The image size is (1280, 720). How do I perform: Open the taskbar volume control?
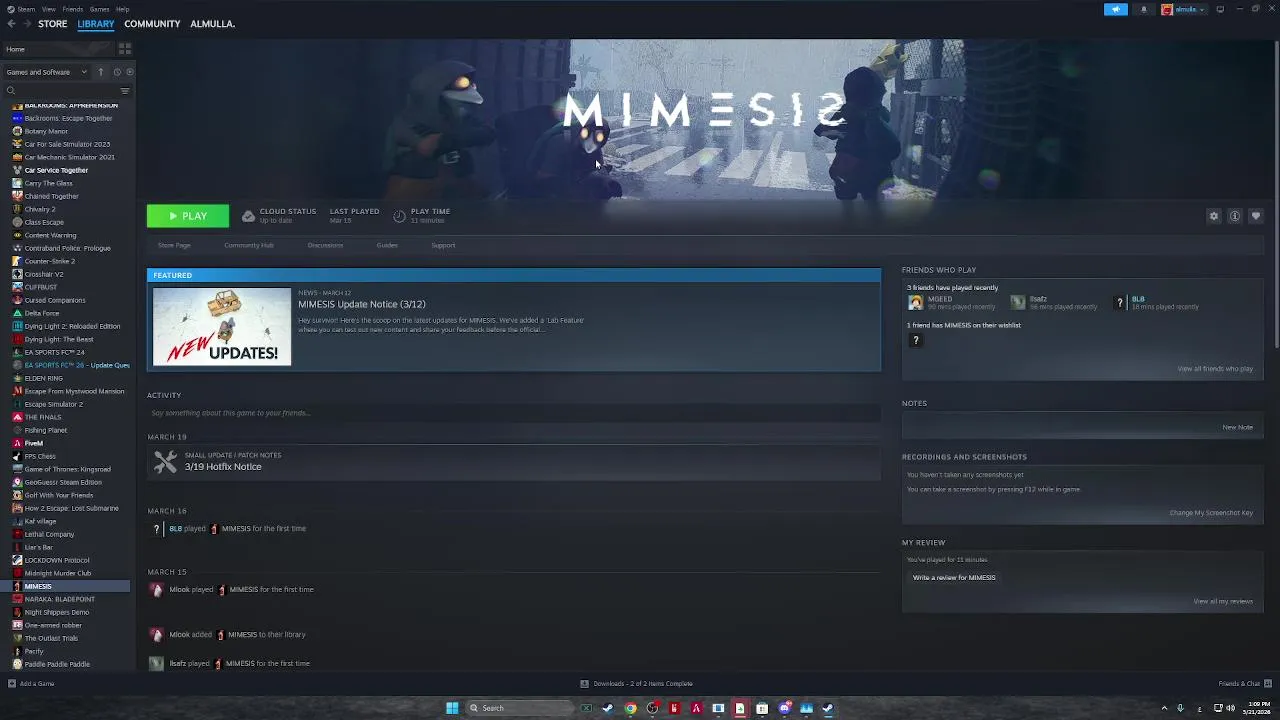coord(1230,708)
